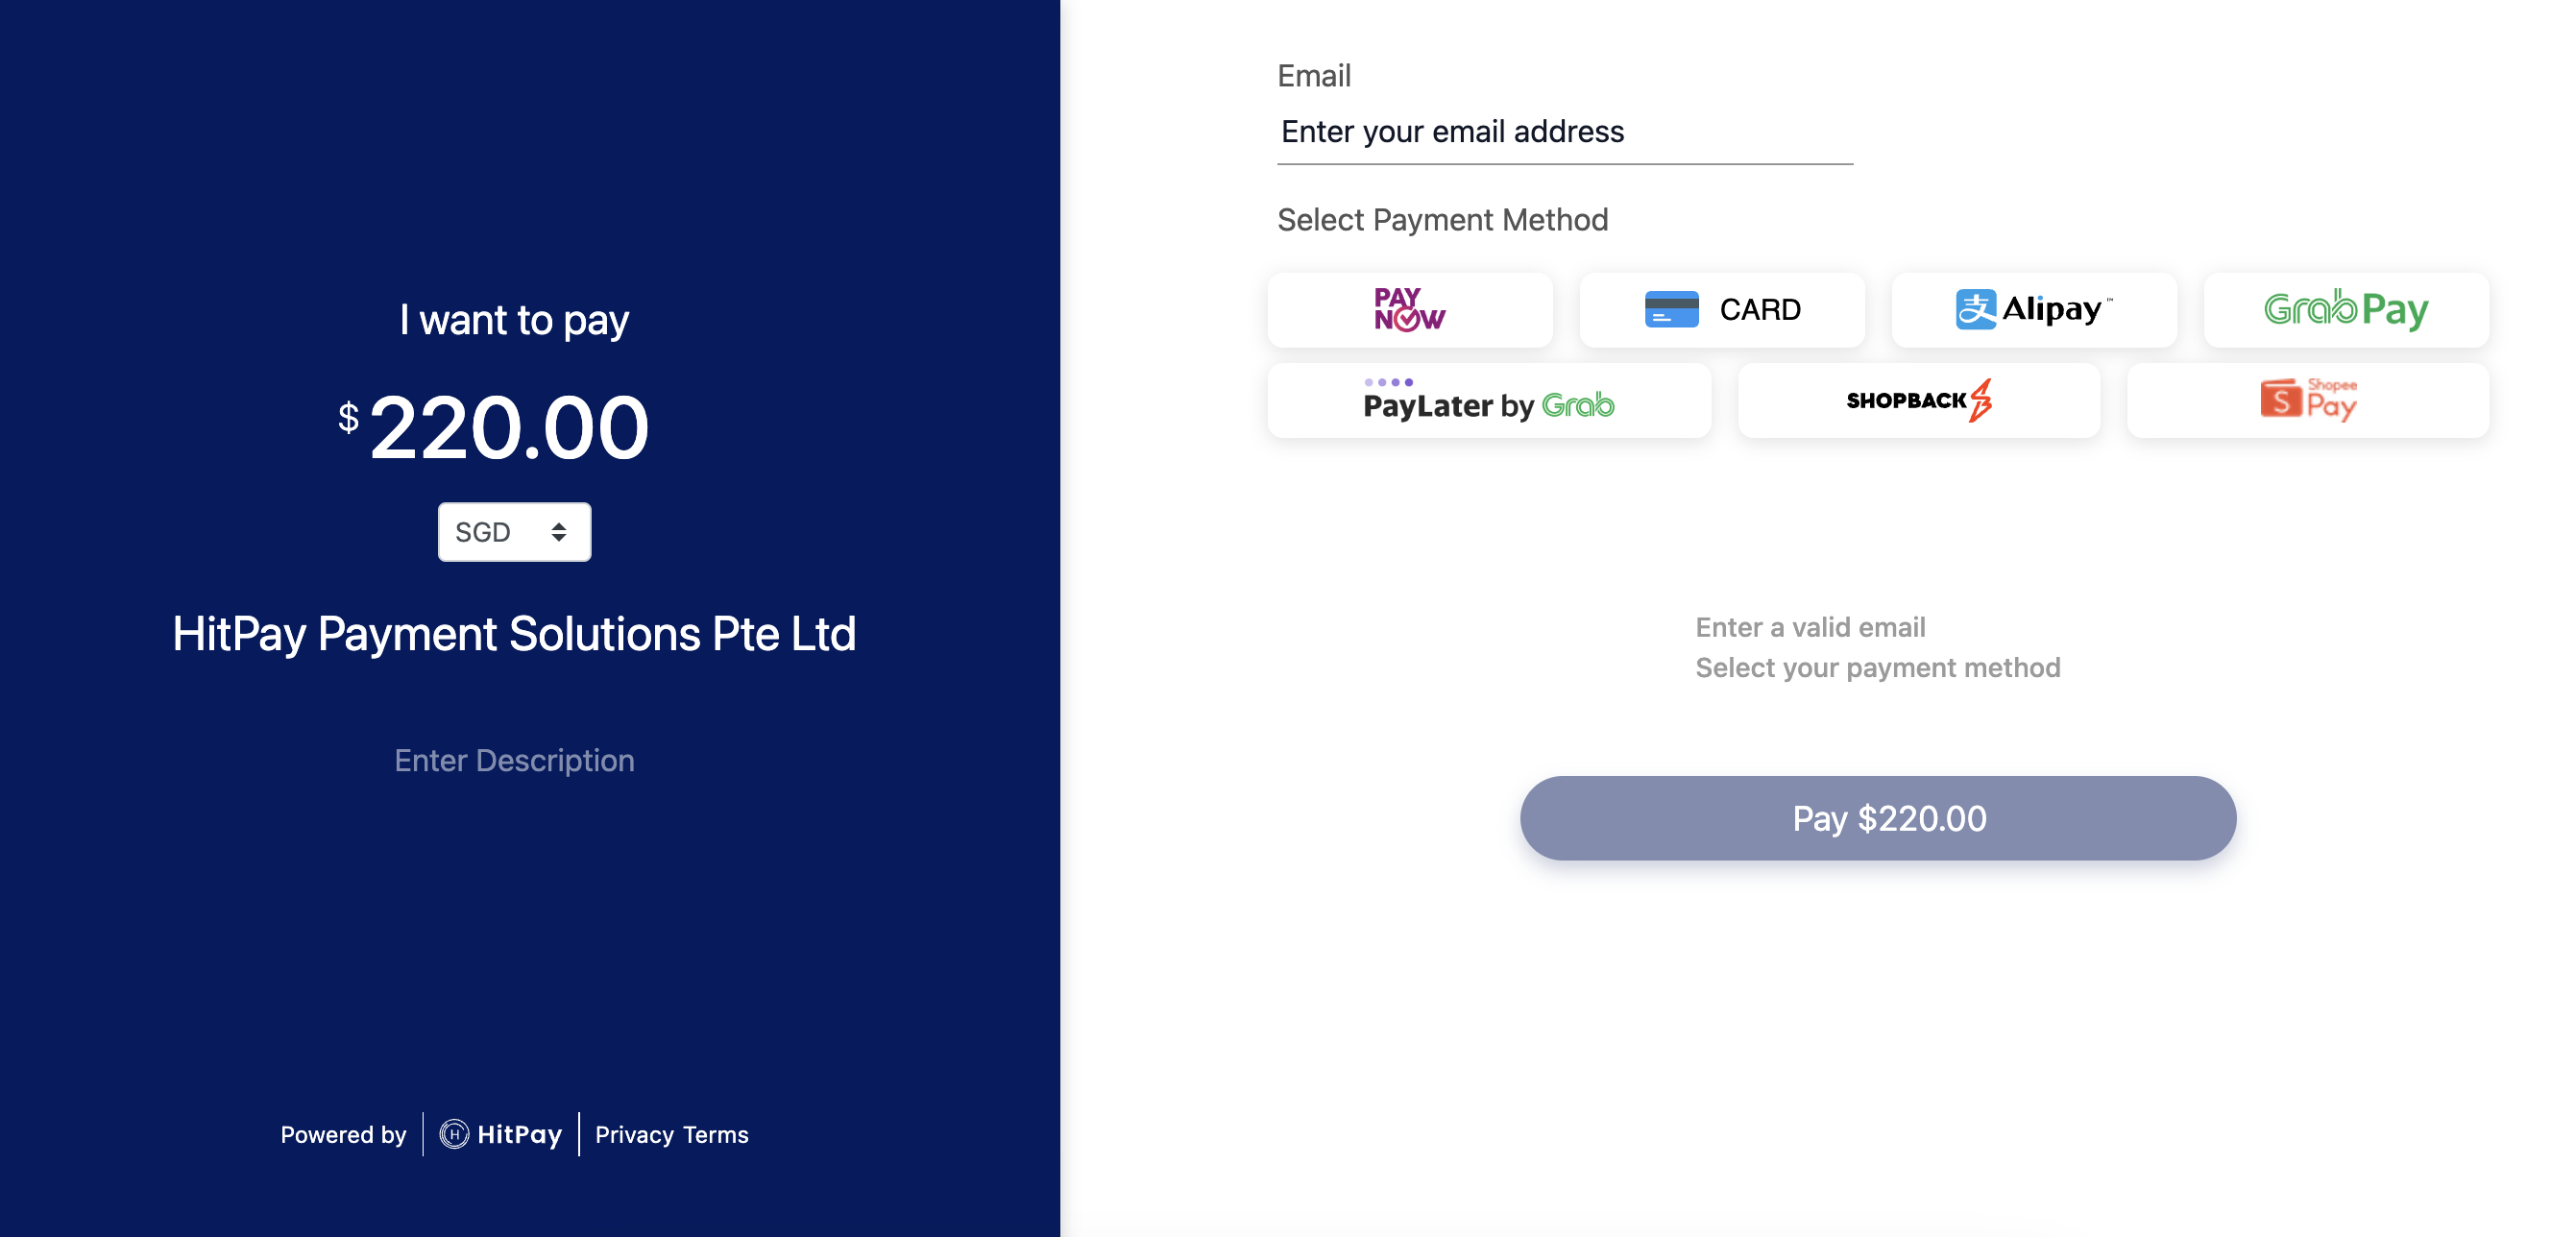Click the currency selector arrows

pyautogui.click(x=559, y=532)
